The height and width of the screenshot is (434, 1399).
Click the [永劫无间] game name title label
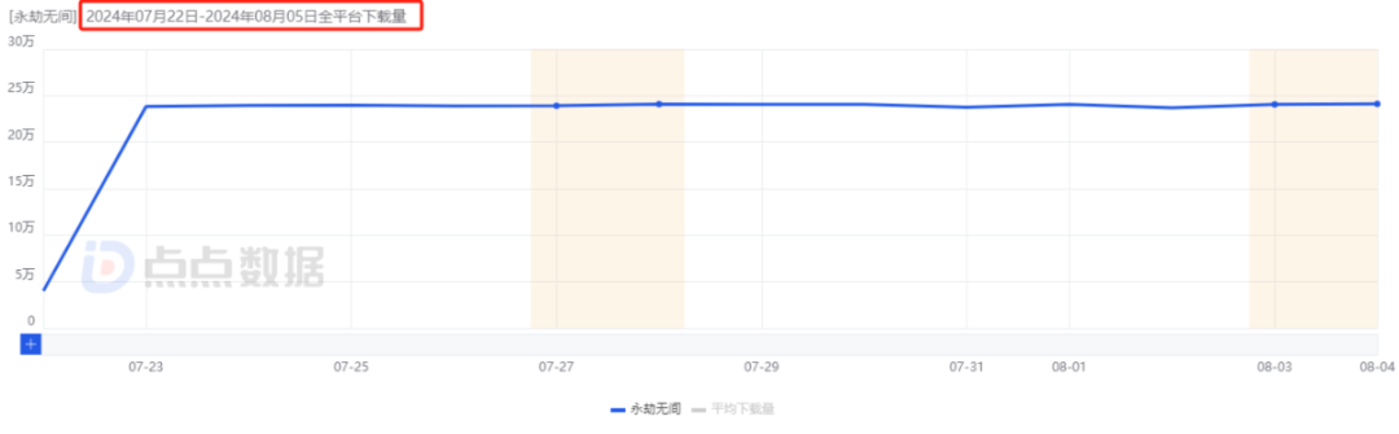click(x=42, y=17)
